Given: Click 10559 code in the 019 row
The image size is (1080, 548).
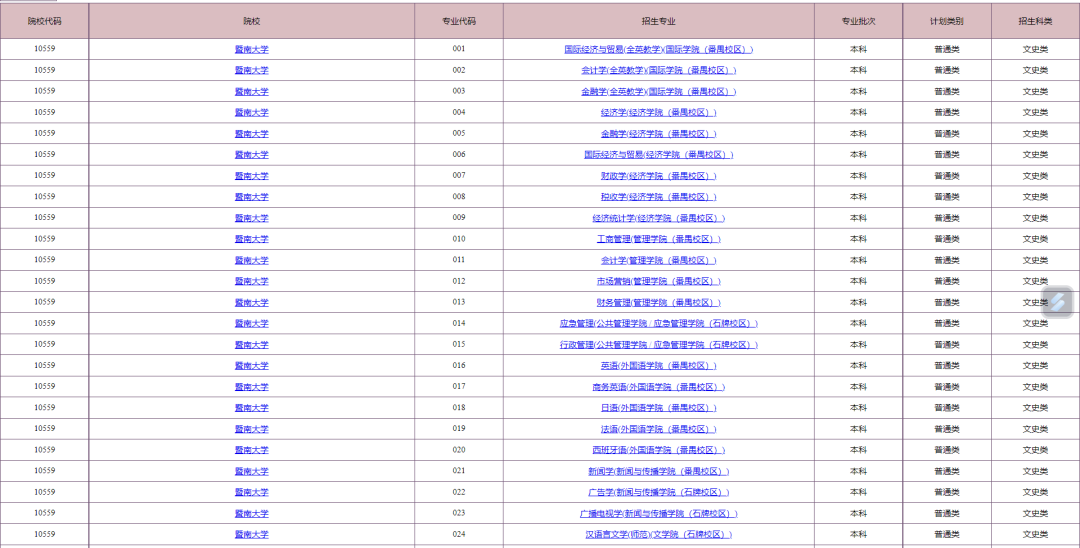Looking at the screenshot, I should 44,428.
